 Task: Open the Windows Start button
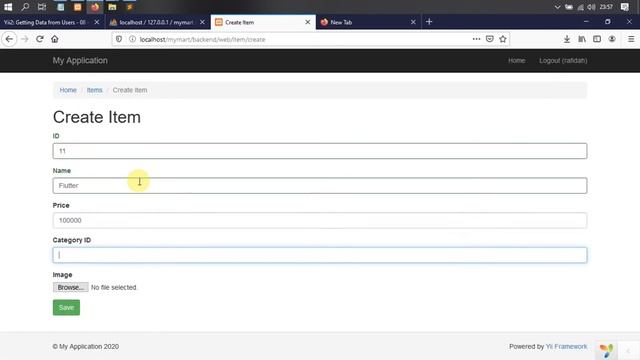tap(8, 7)
